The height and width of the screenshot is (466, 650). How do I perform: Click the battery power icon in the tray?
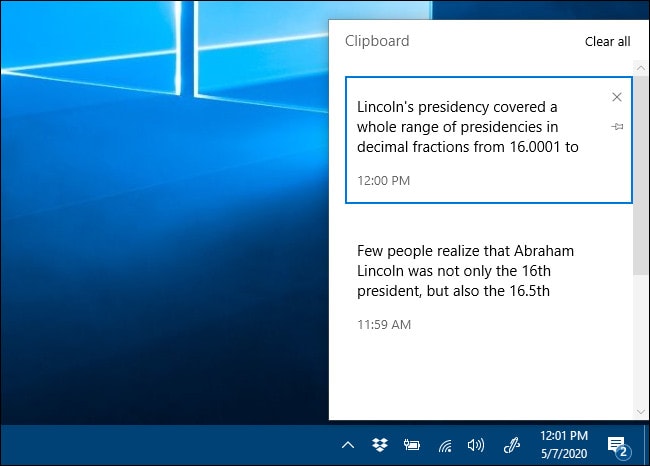point(410,445)
